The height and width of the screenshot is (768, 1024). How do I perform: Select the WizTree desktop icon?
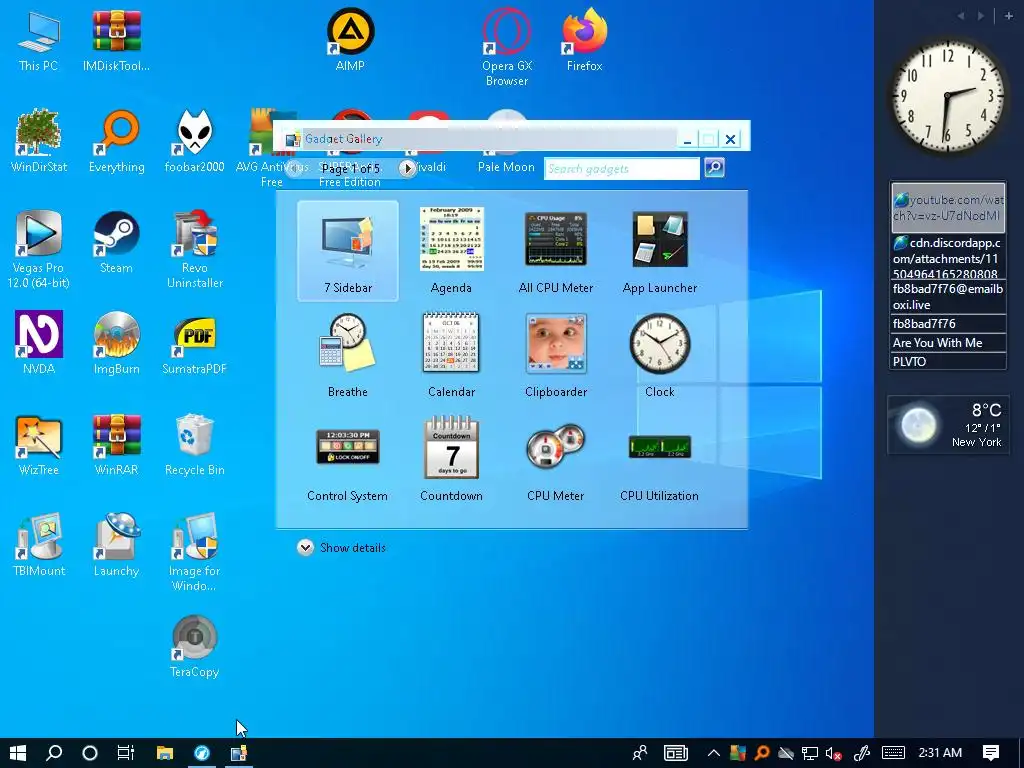39,444
